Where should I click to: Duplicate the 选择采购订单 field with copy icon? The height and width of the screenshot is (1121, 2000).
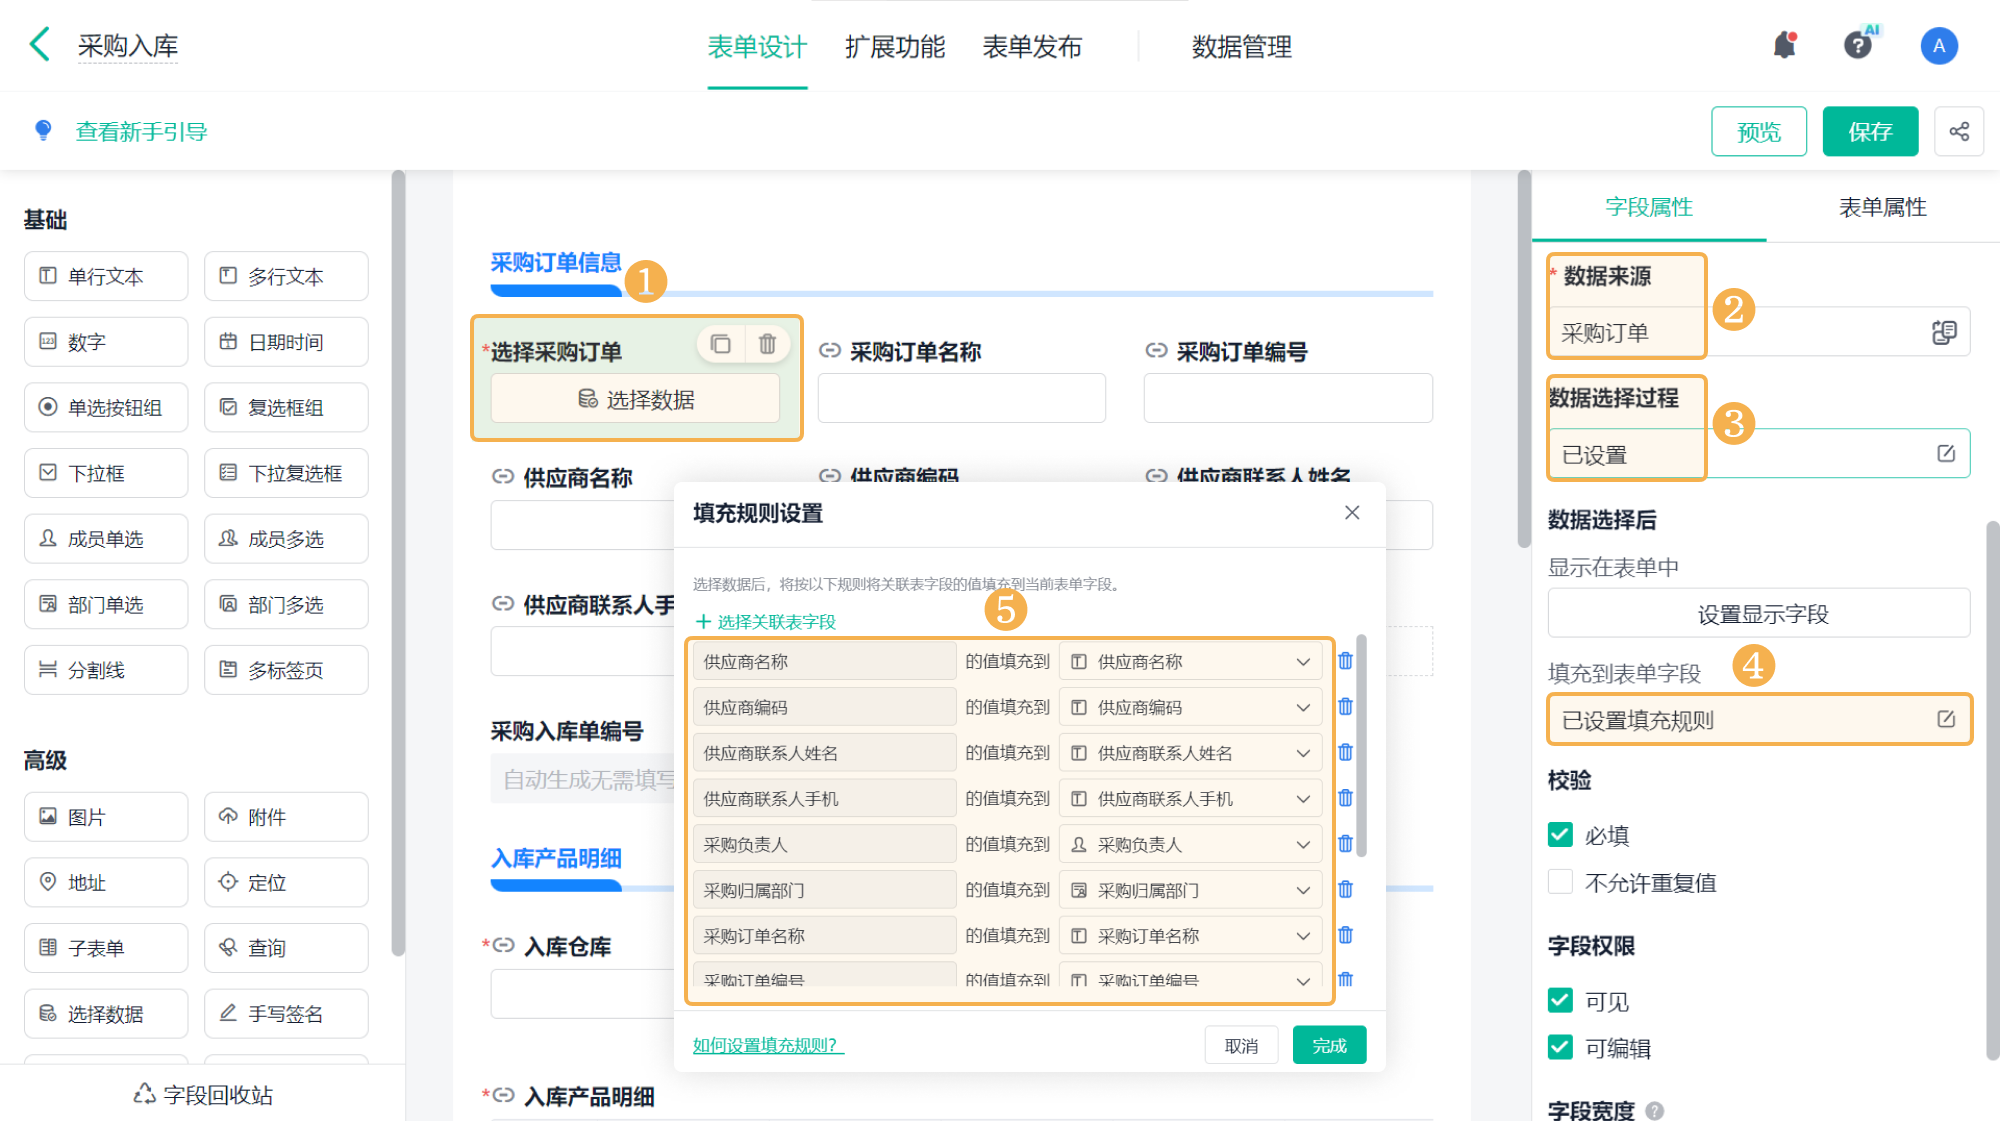(x=720, y=344)
